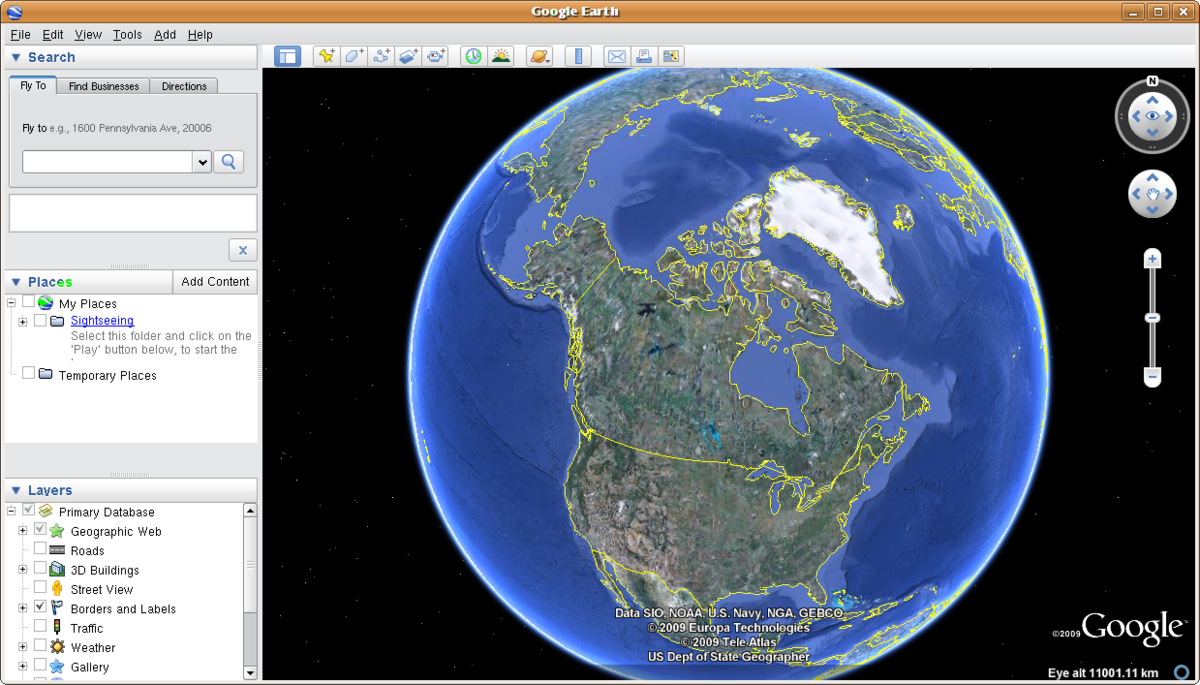
Task: Choose the Add Path tool
Action: tap(381, 57)
